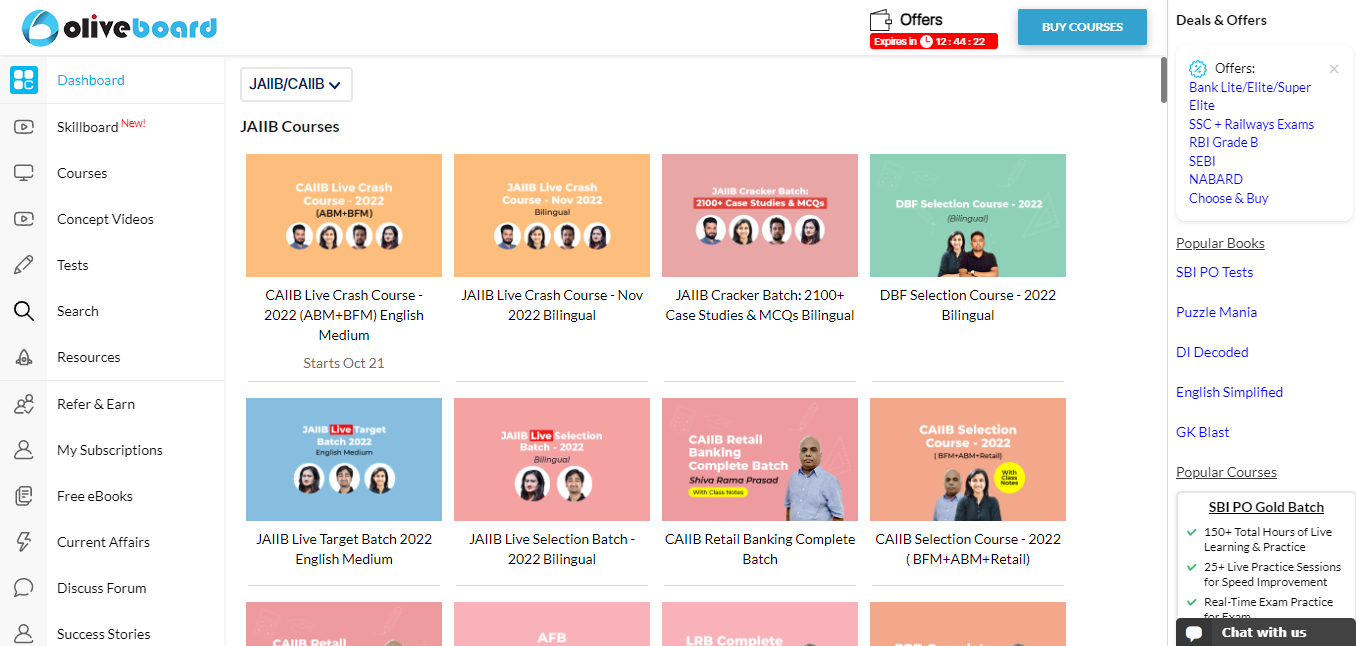Image resolution: width=1356 pixels, height=646 pixels.
Task: Click the chat bubble icon in Chat with us
Action: pyautogui.click(x=1194, y=633)
